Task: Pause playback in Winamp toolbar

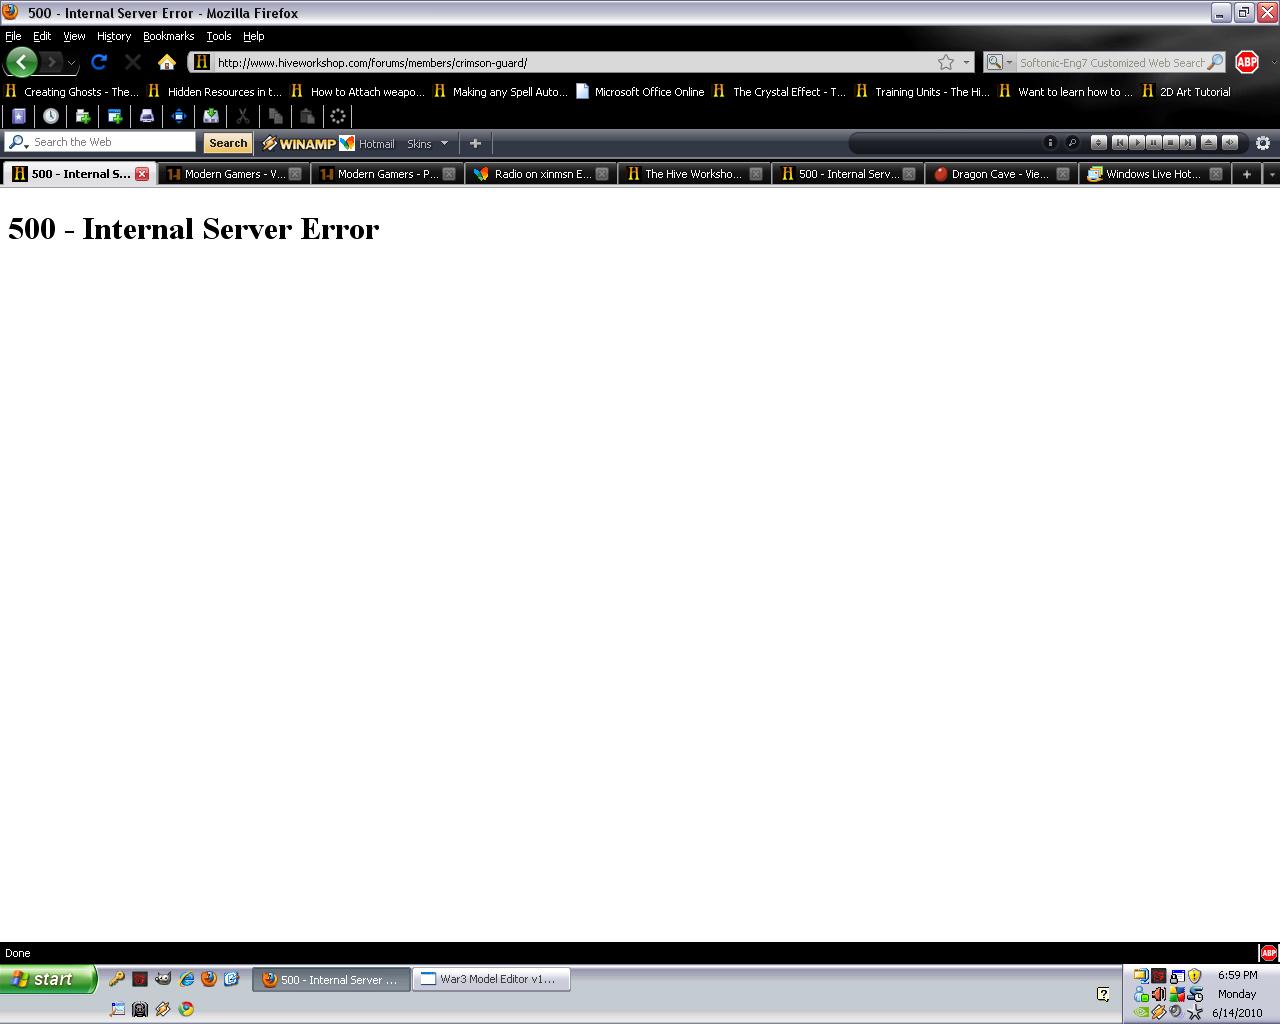Action: click(x=1153, y=143)
